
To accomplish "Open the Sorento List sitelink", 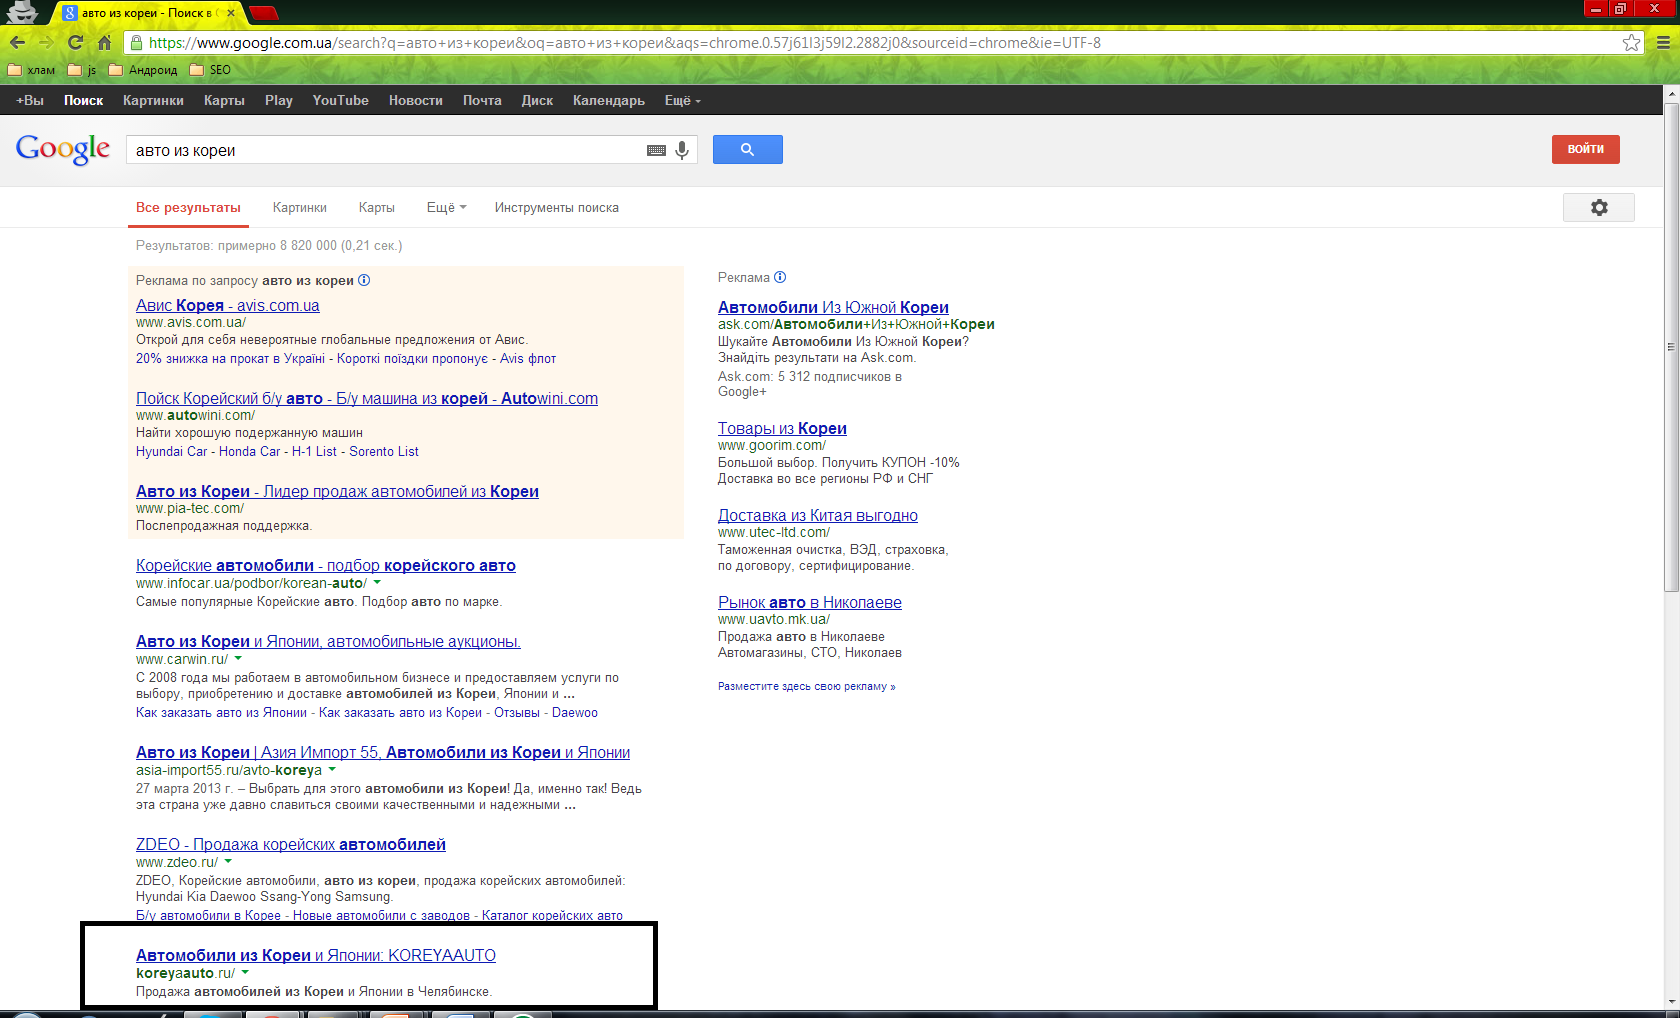I will pos(384,451).
